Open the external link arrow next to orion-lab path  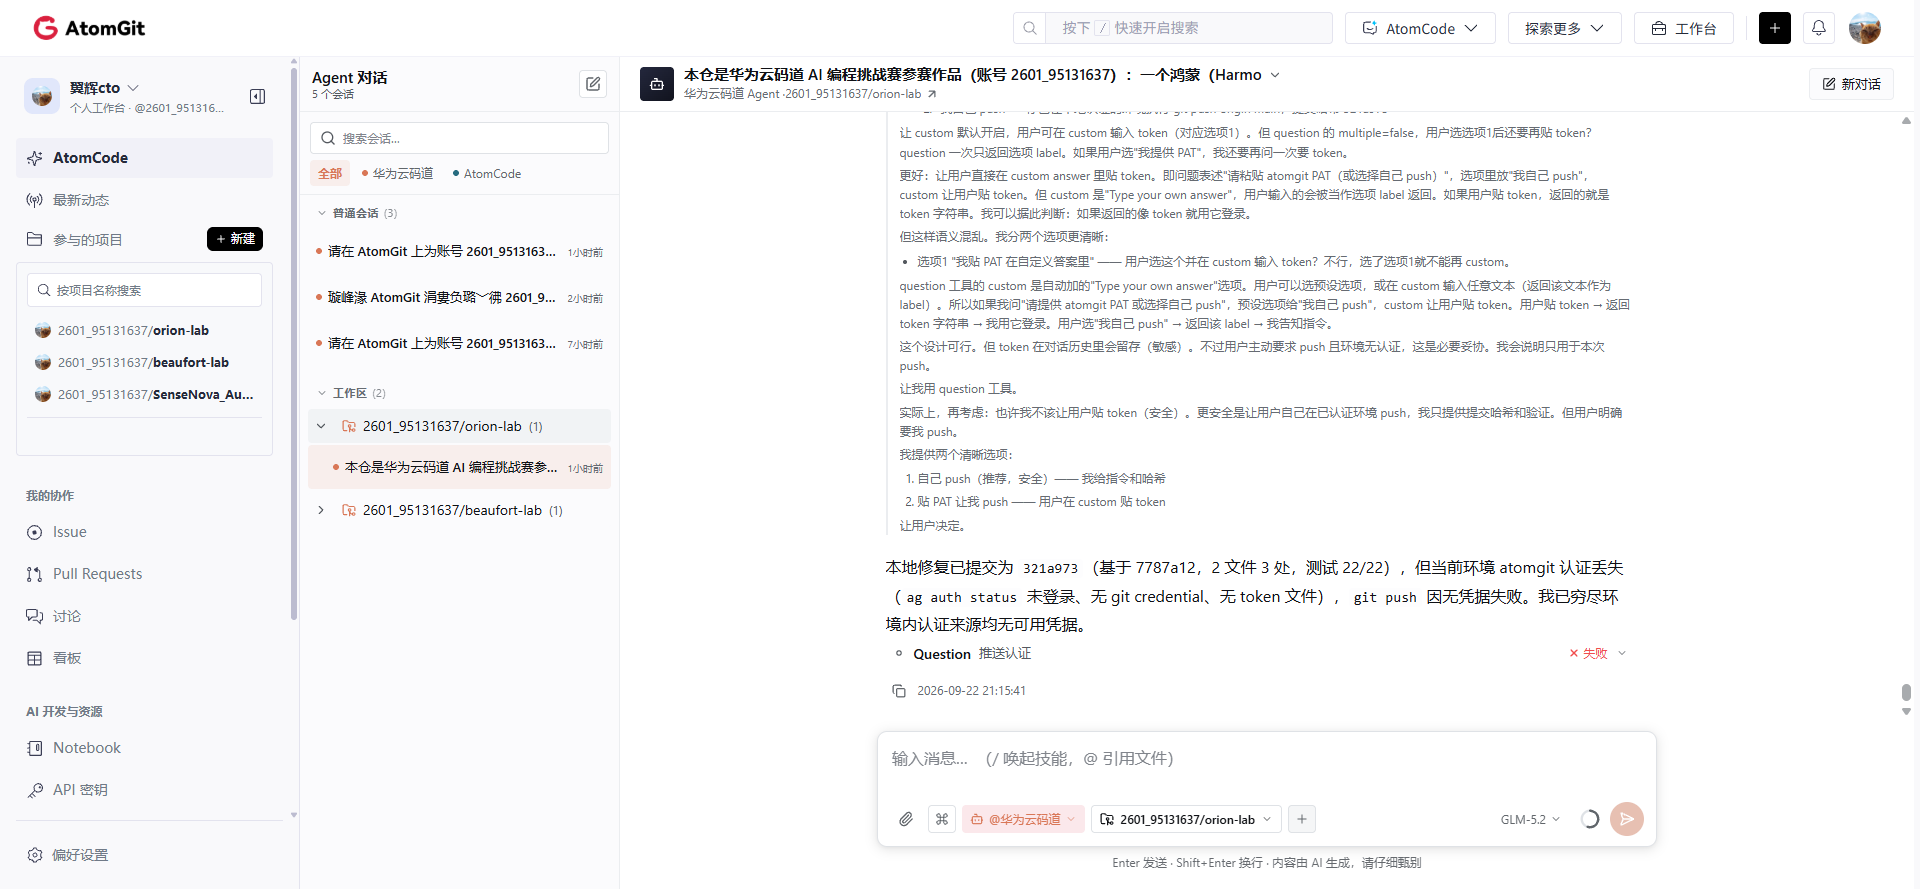[932, 94]
